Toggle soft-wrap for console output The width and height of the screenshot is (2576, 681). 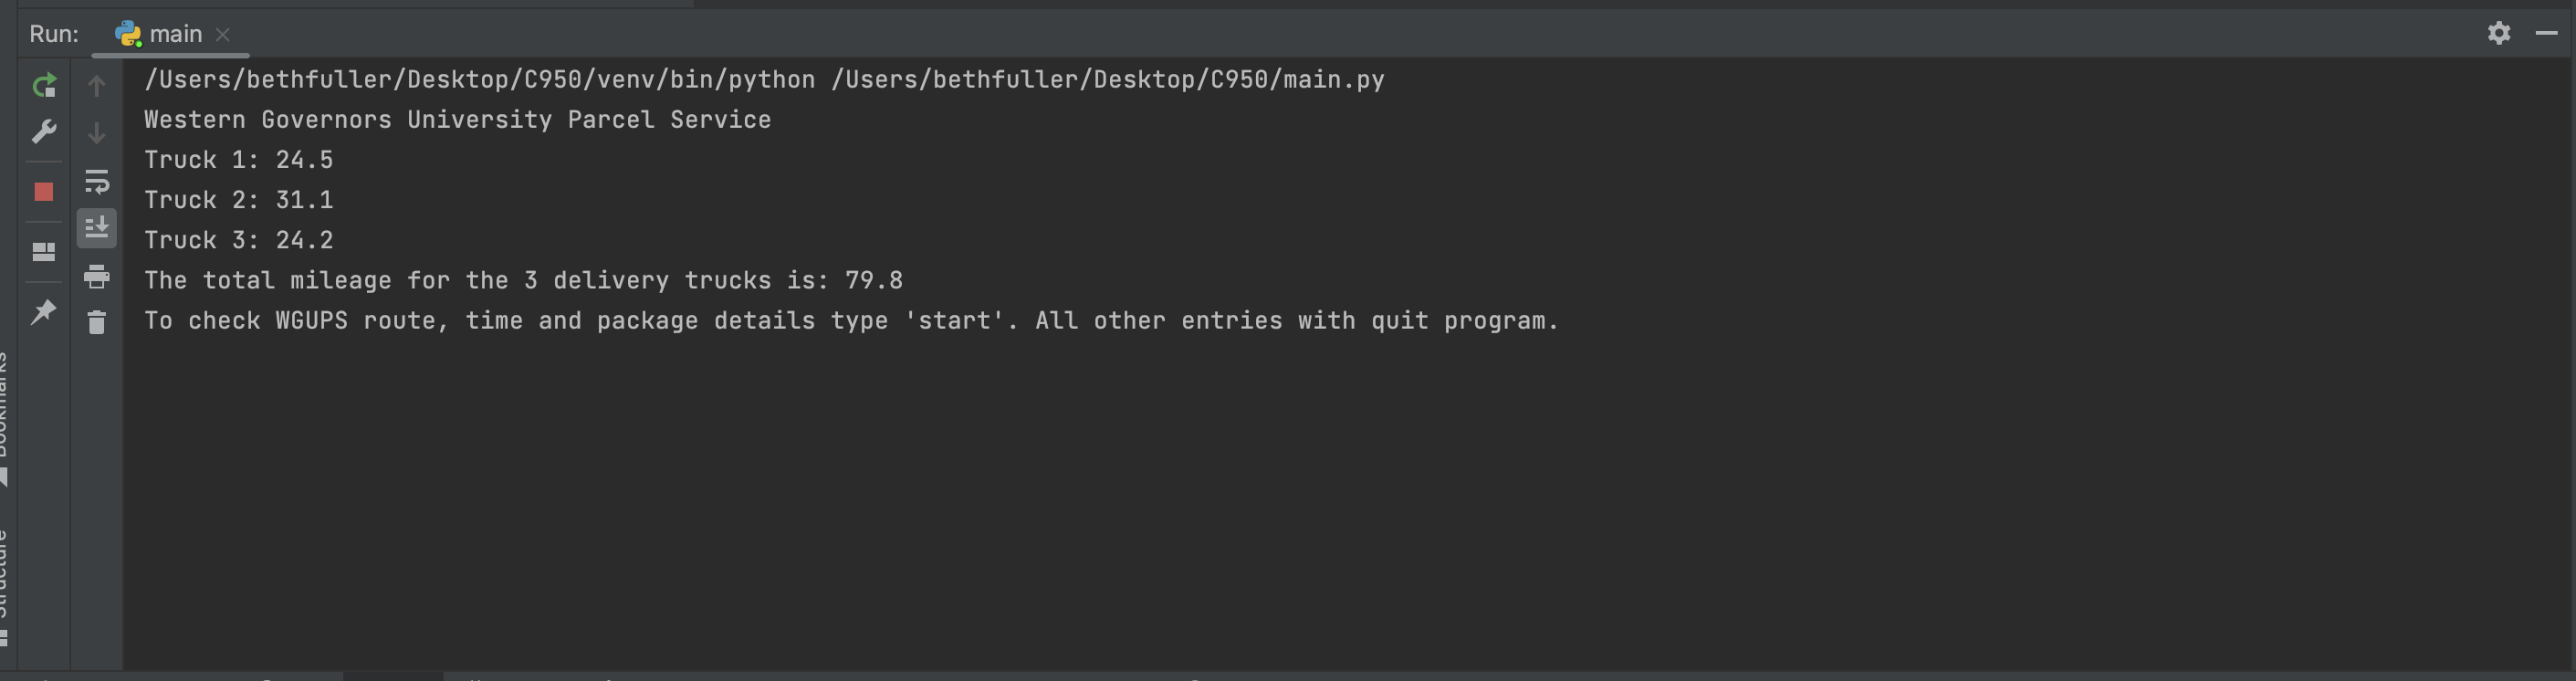[97, 182]
